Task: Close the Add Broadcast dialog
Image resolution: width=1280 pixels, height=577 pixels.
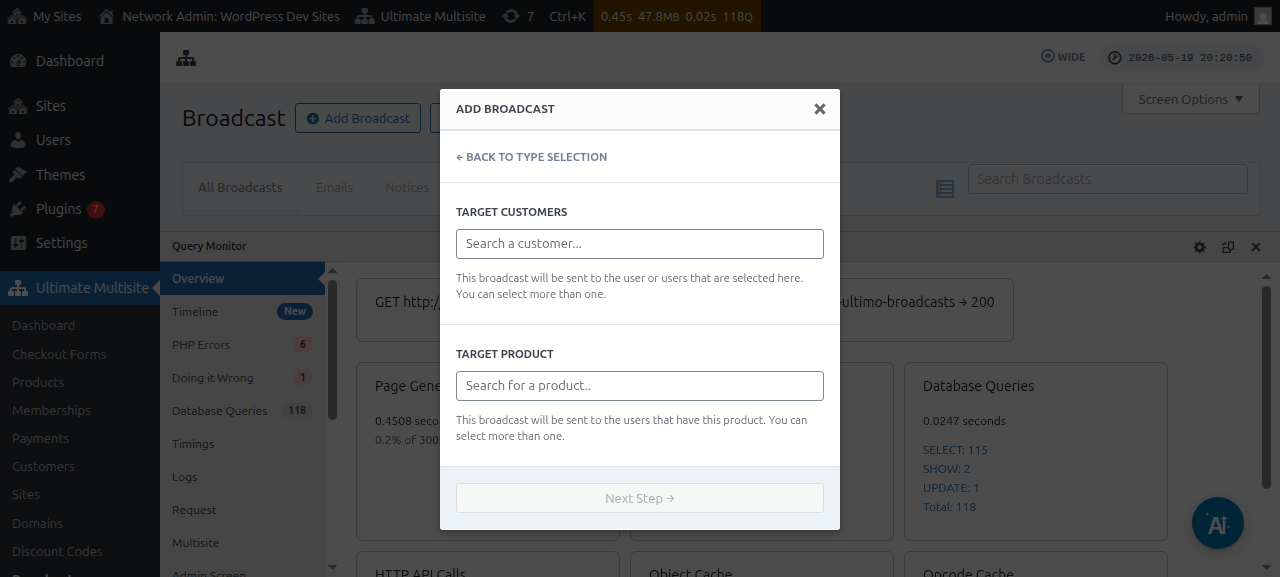Action: click(820, 109)
